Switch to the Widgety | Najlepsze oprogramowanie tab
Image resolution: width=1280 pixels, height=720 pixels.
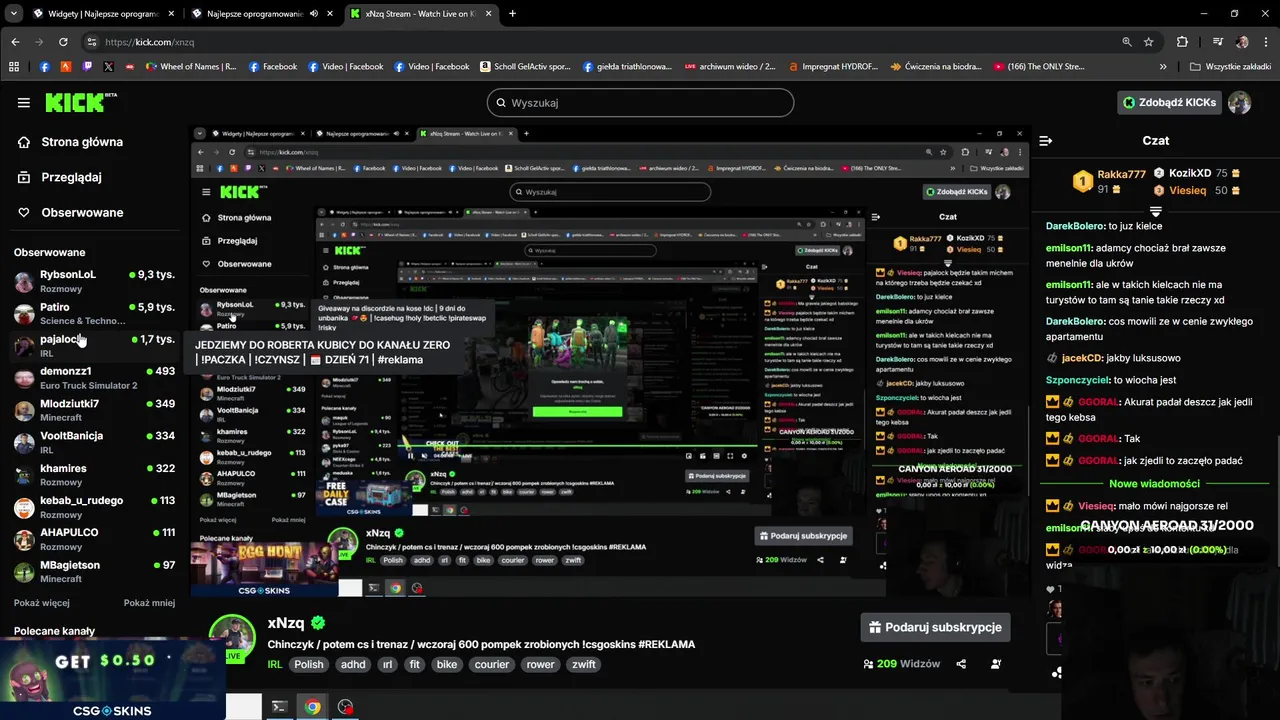click(104, 14)
